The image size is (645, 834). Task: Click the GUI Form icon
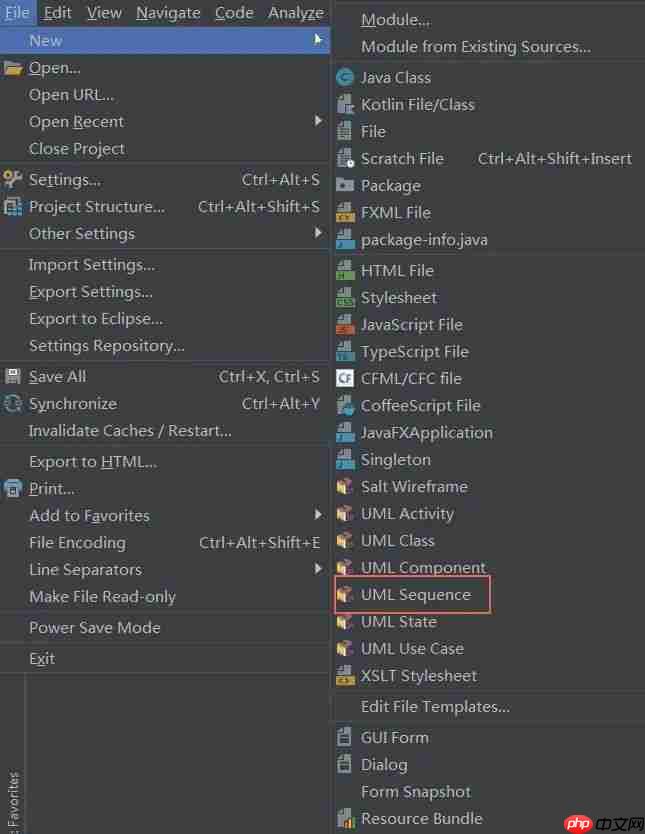coord(345,737)
